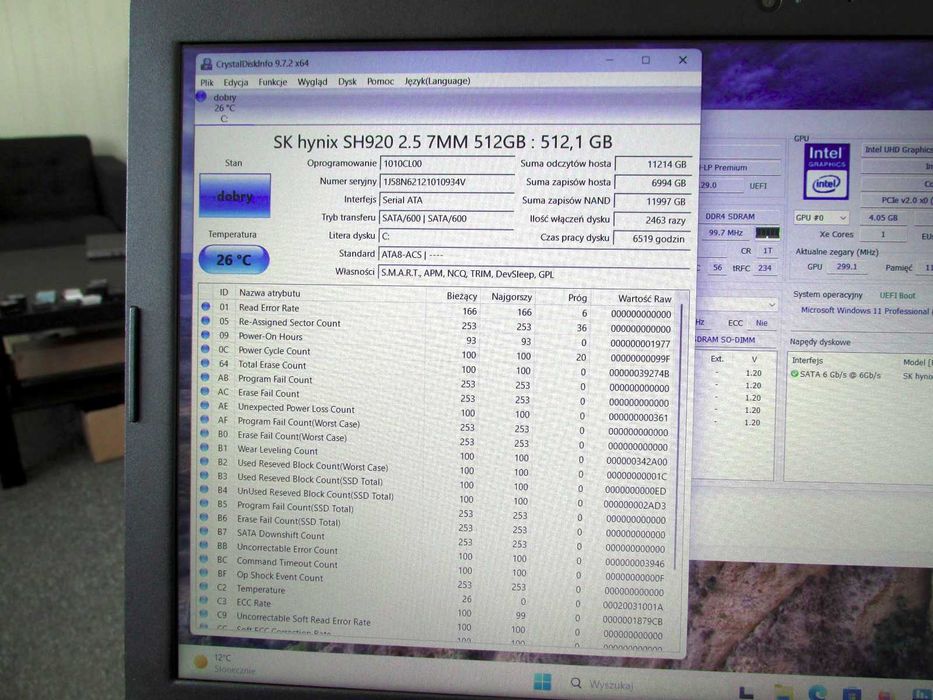This screenshot has width=933, height=700.
Task: Select the UnUsed Reseved Block Count(SSD Total) row
Action: (435, 495)
